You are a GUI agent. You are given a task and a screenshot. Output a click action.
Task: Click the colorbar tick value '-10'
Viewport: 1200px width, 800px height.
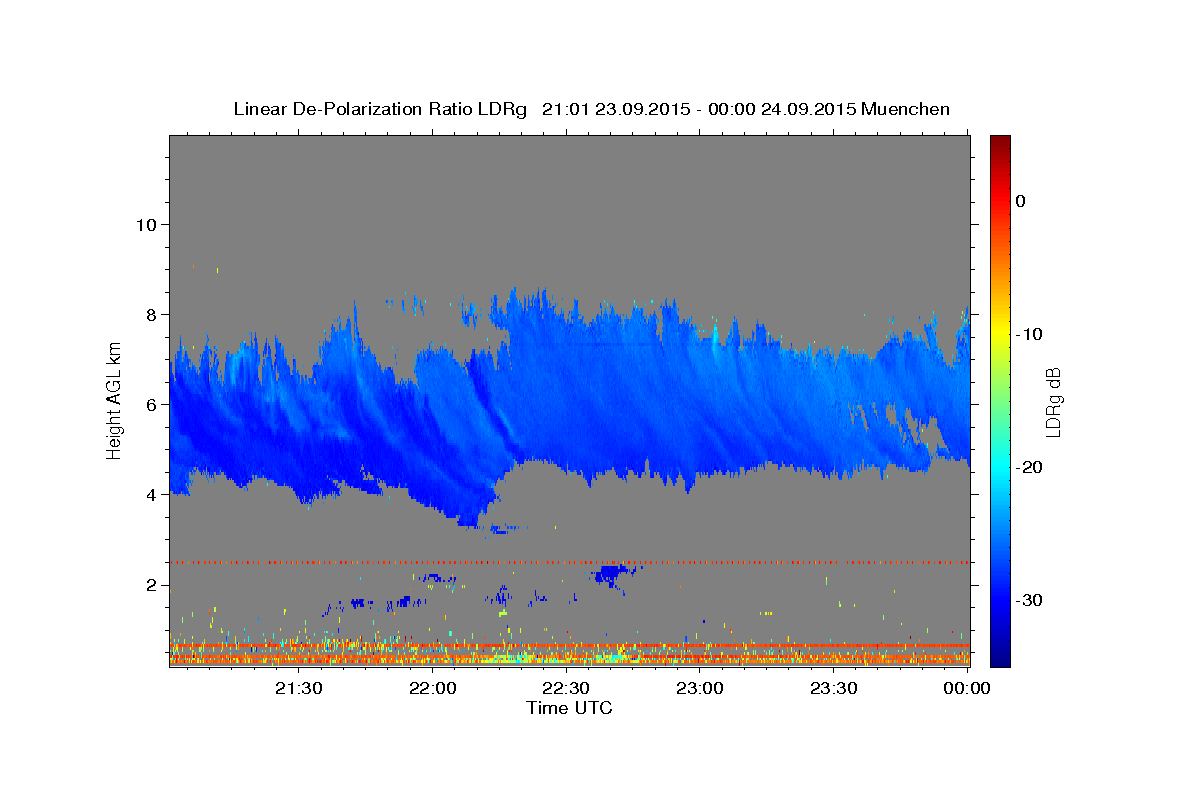(1030, 334)
